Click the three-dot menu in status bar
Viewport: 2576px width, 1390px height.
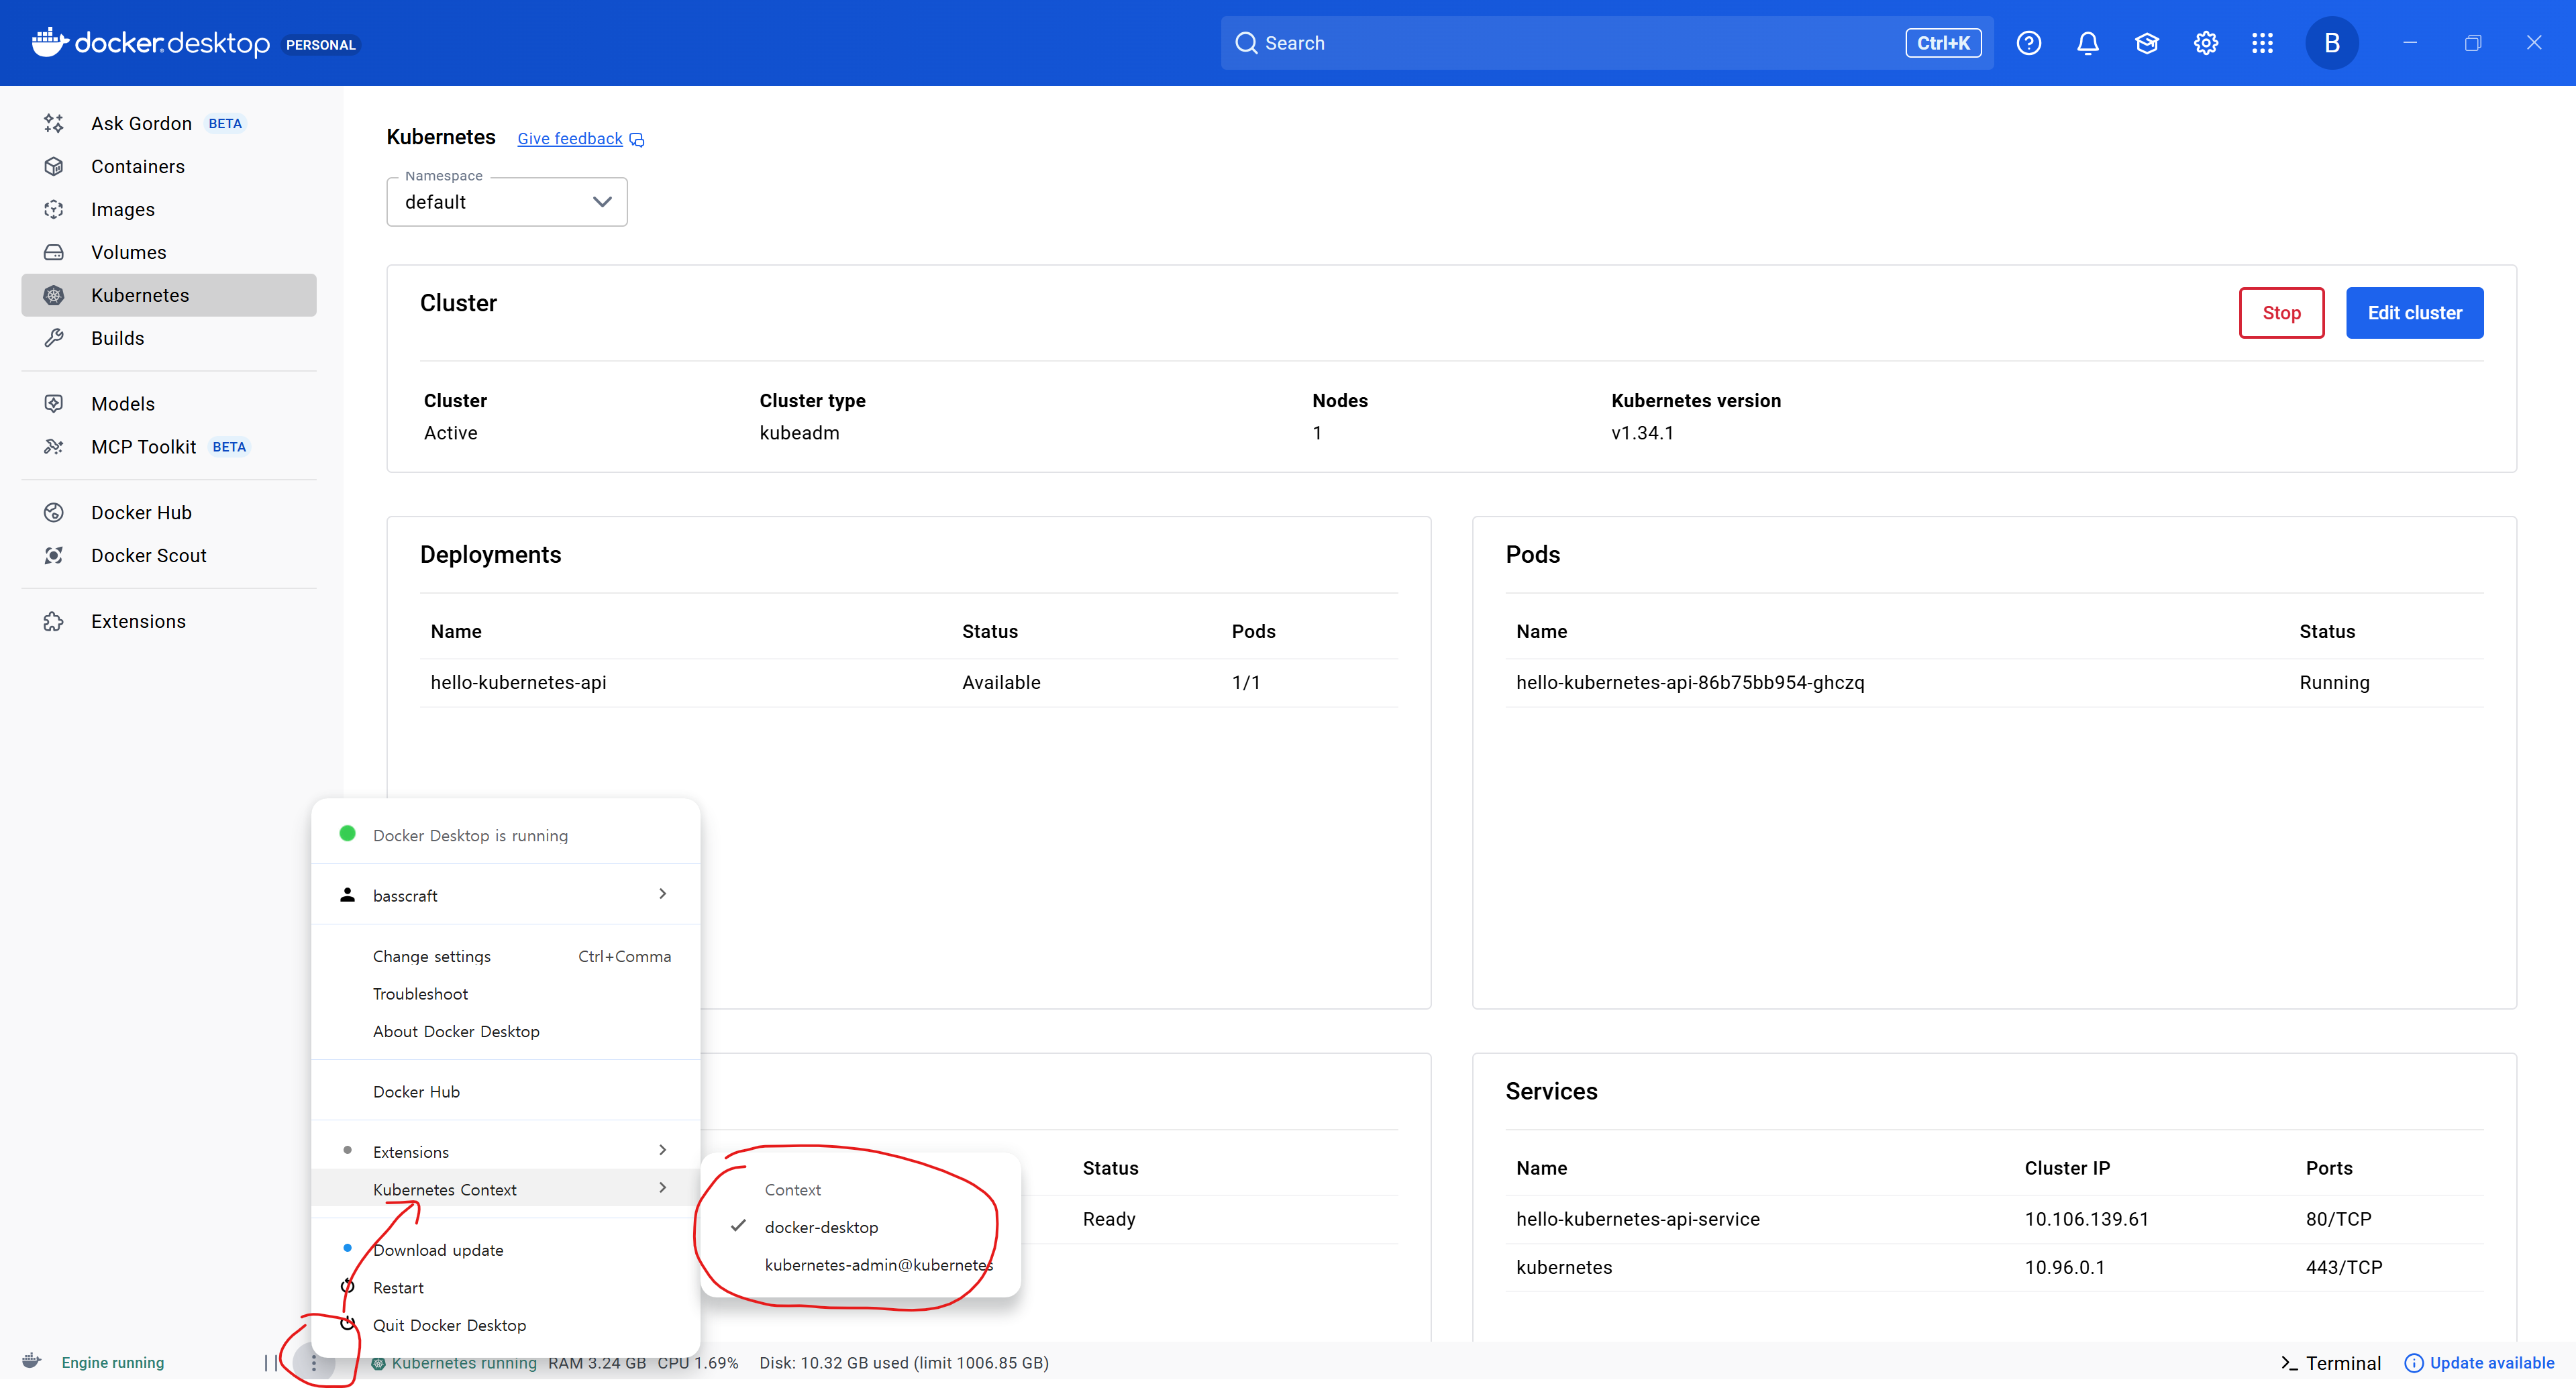coord(314,1362)
